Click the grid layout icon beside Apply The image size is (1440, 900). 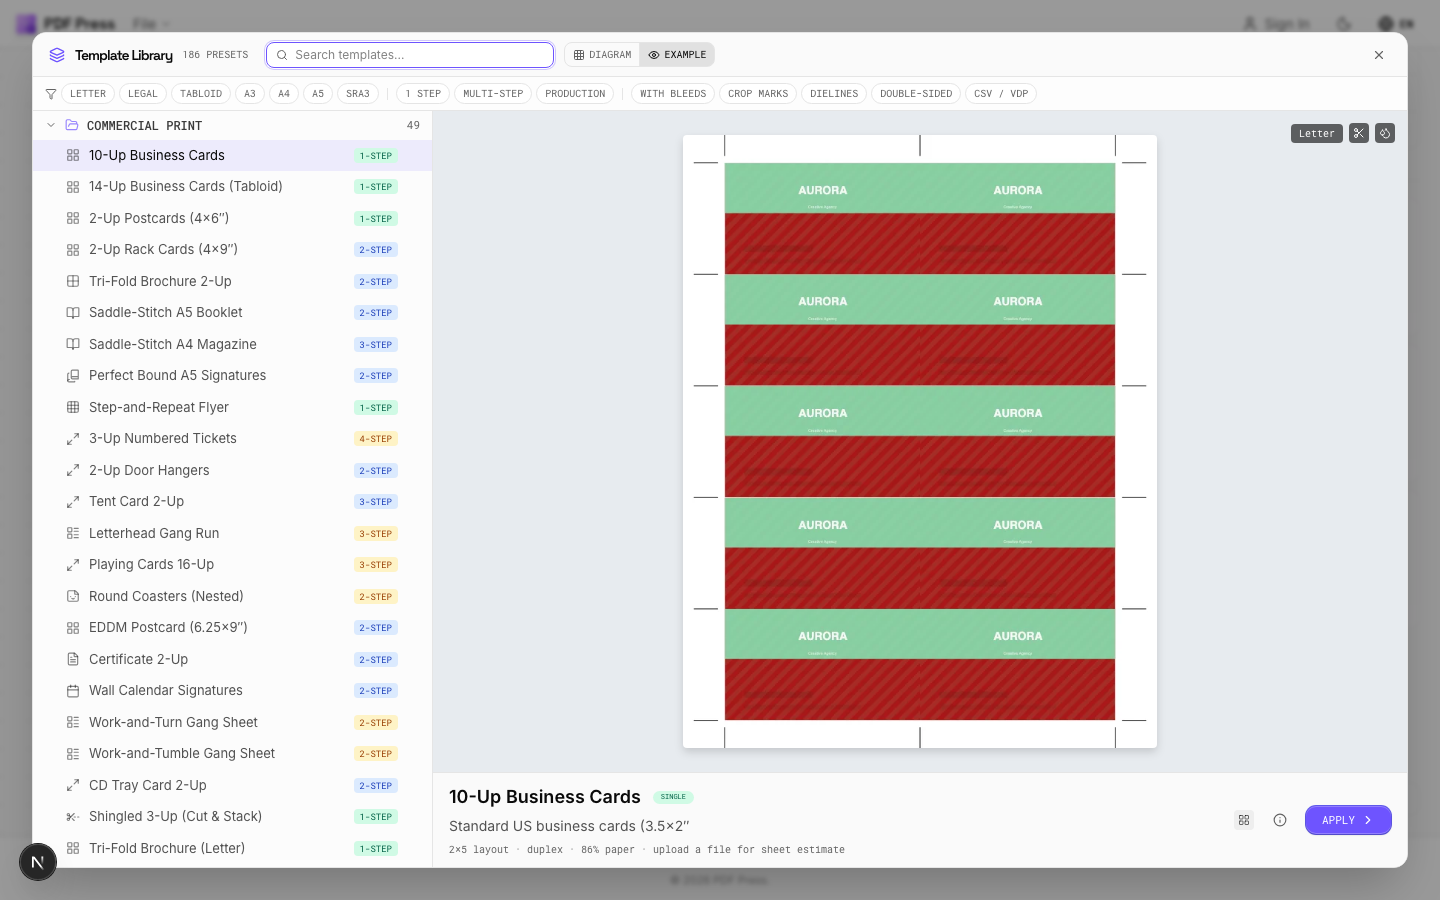(1244, 820)
